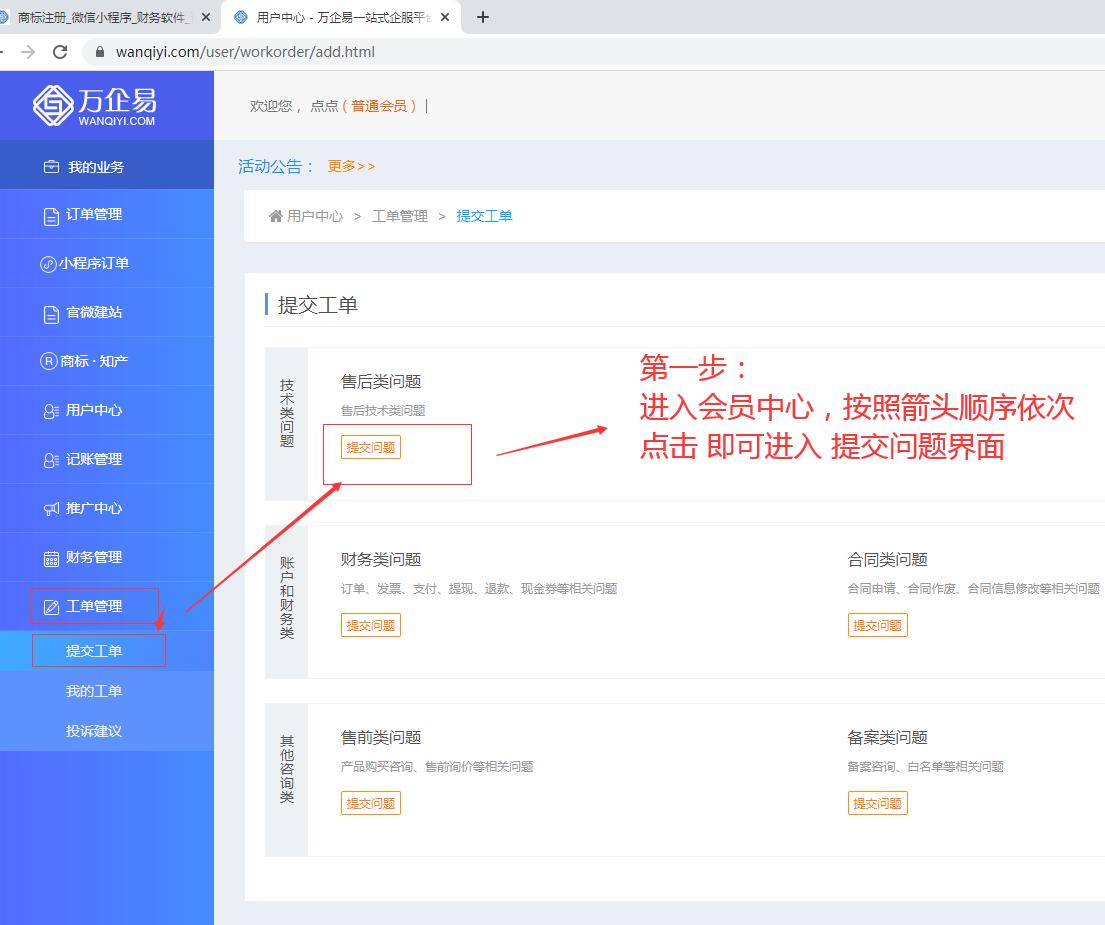Open 我的工单 submenu item
Viewport: 1105px width, 925px height.
pos(107,691)
